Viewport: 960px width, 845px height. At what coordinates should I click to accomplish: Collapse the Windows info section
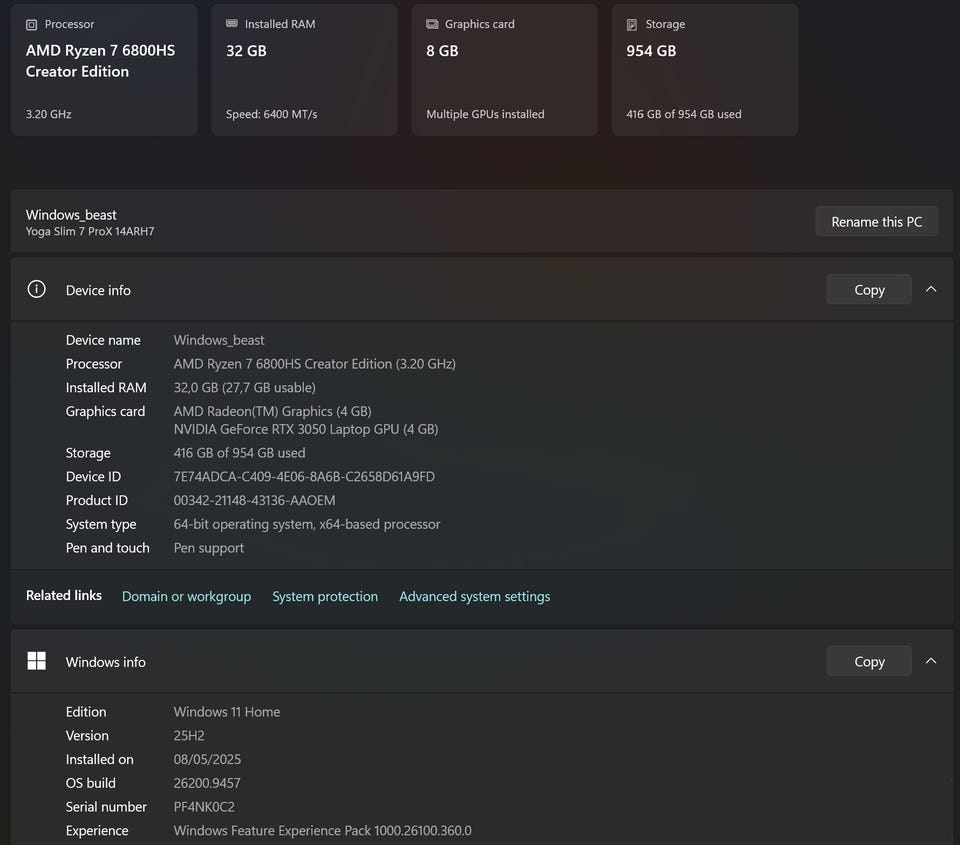[931, 661]
